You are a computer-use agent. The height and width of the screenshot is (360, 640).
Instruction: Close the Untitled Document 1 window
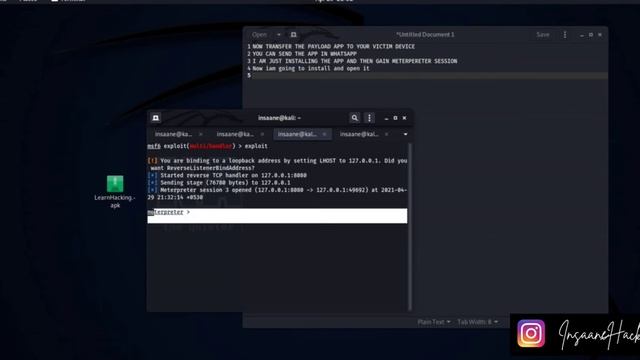pyautogui.click(x=600, y=35)
